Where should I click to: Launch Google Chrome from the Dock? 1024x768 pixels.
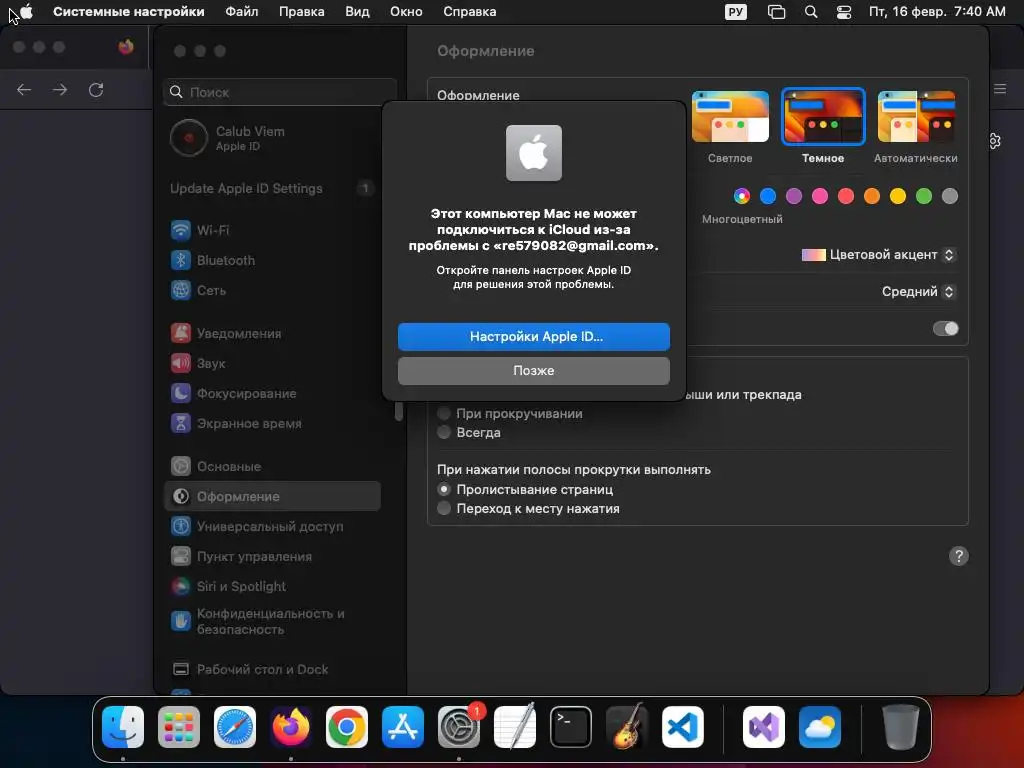[347, 727]
